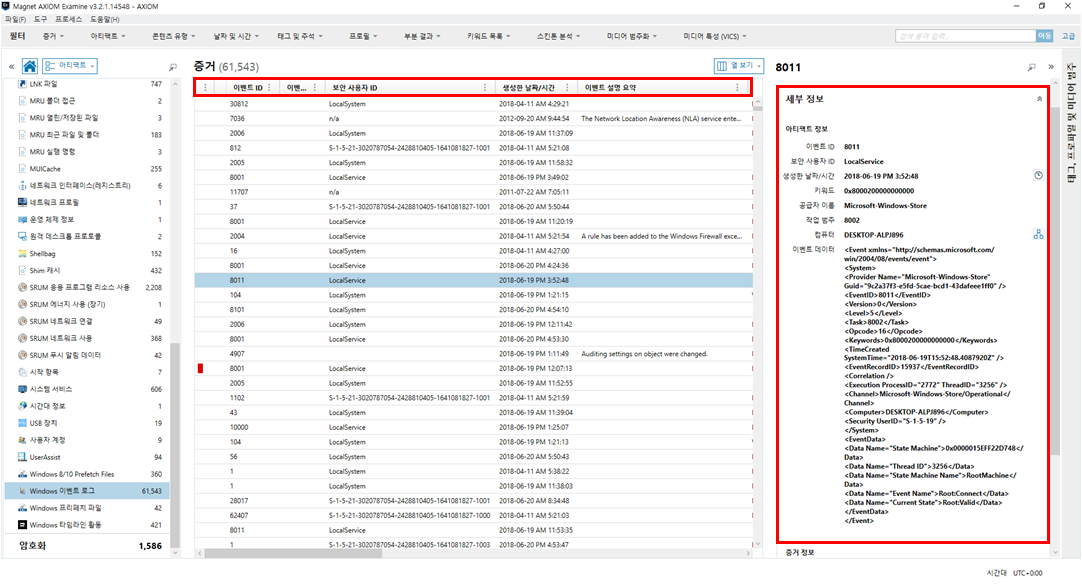Pin the left artifact navigation panel
Viewport: 1082px width, 588px height.
click(173, 67)
